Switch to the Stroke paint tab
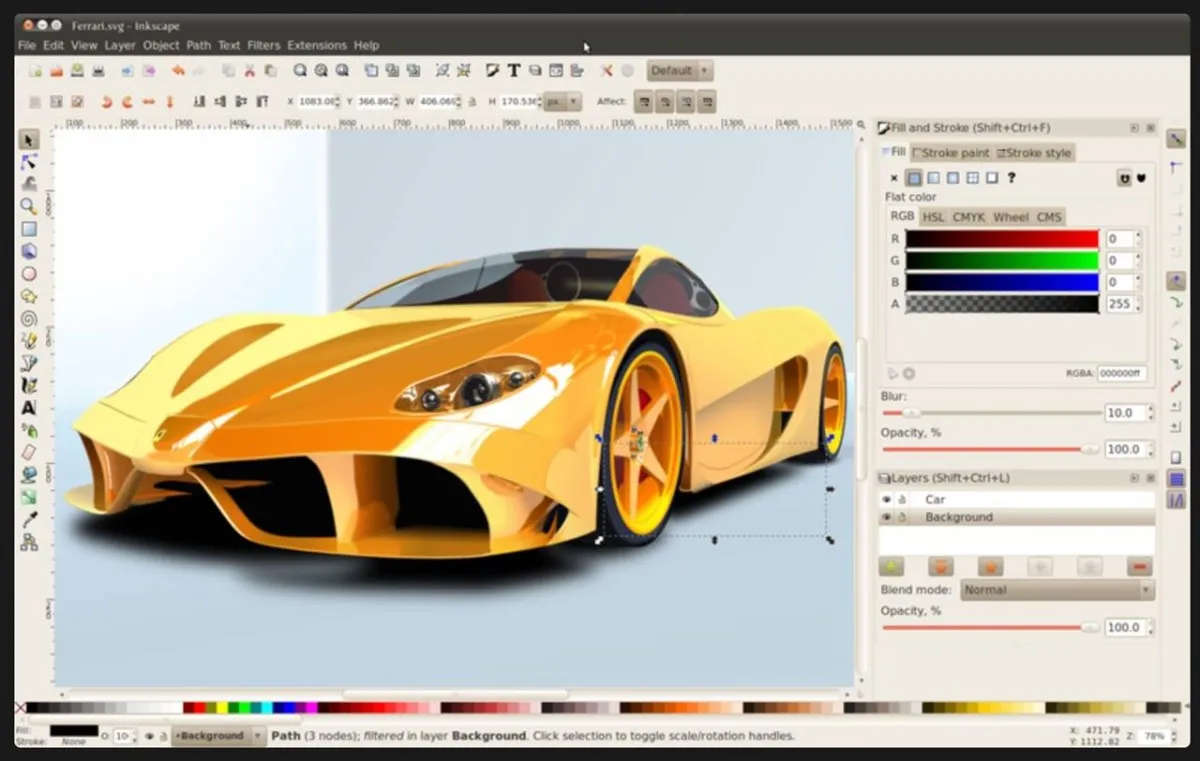The height and width of the screenshot is (761, 1200). pyautogui.click(x=950, y=153)
